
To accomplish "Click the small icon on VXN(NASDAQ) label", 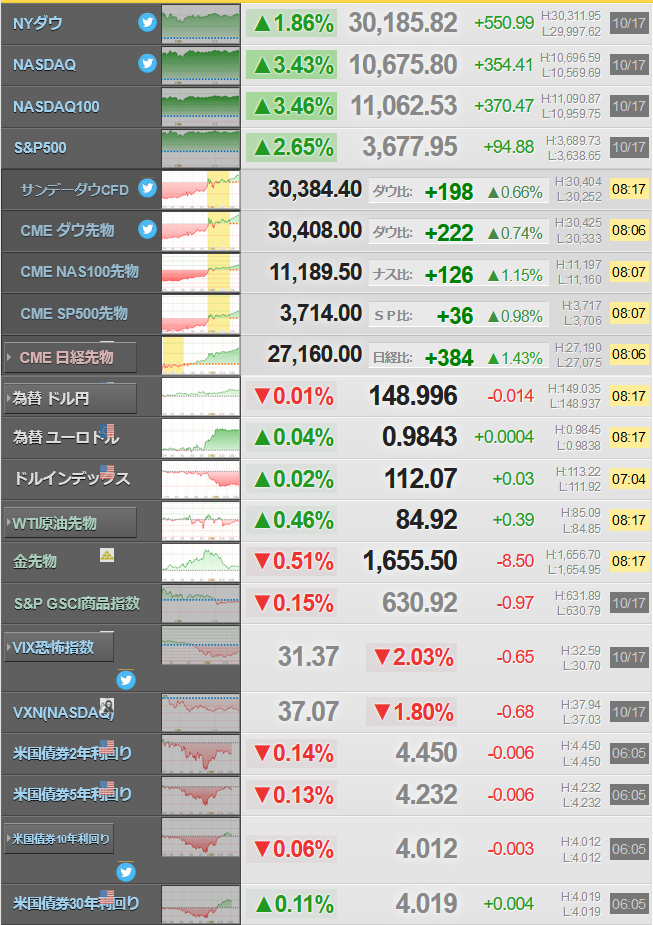I will 107,705.
